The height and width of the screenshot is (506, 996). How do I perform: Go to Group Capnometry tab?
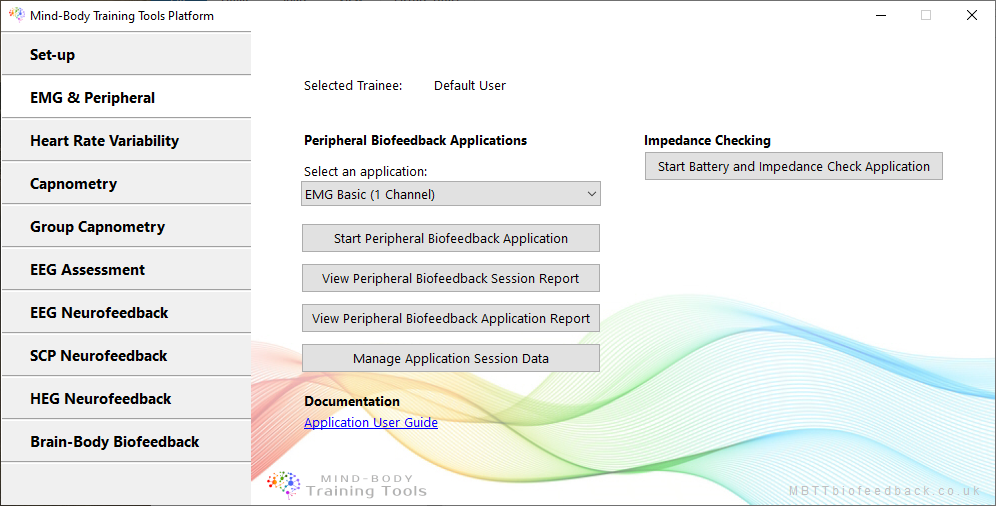(x=126, y=227)
